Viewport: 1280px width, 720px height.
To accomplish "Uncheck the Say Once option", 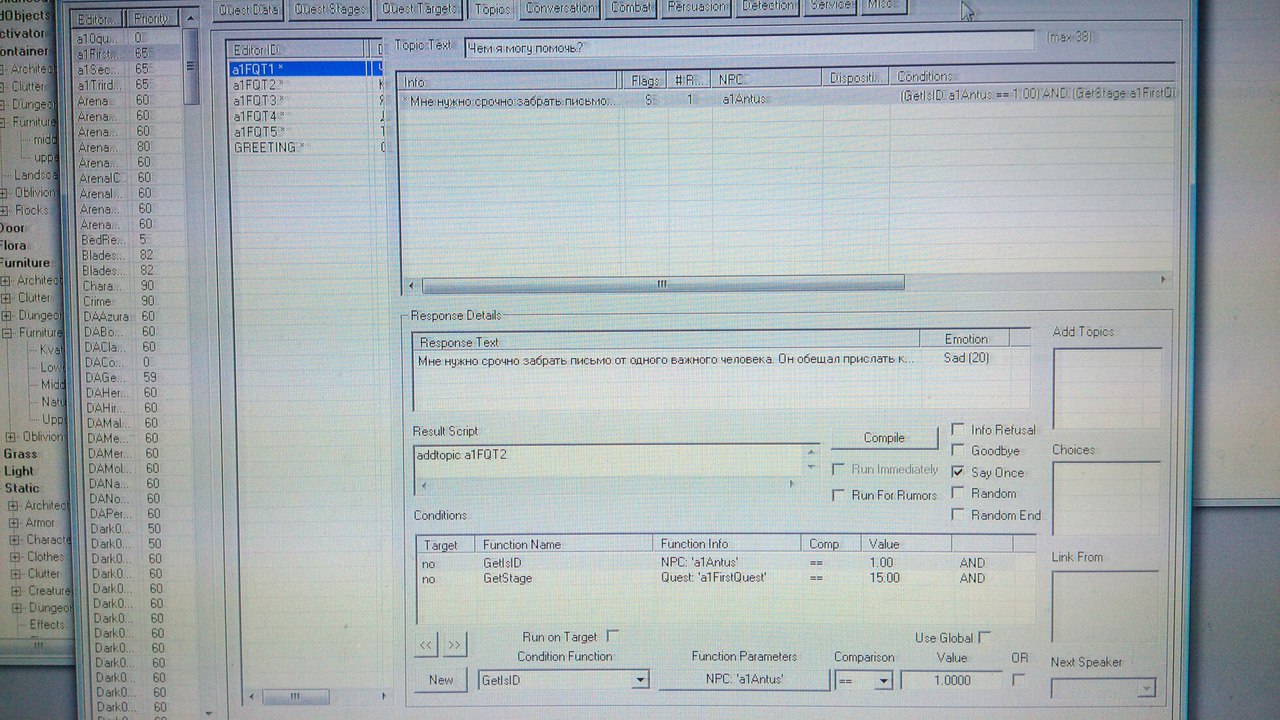I will pyautogui.click(x=958, y=471).
